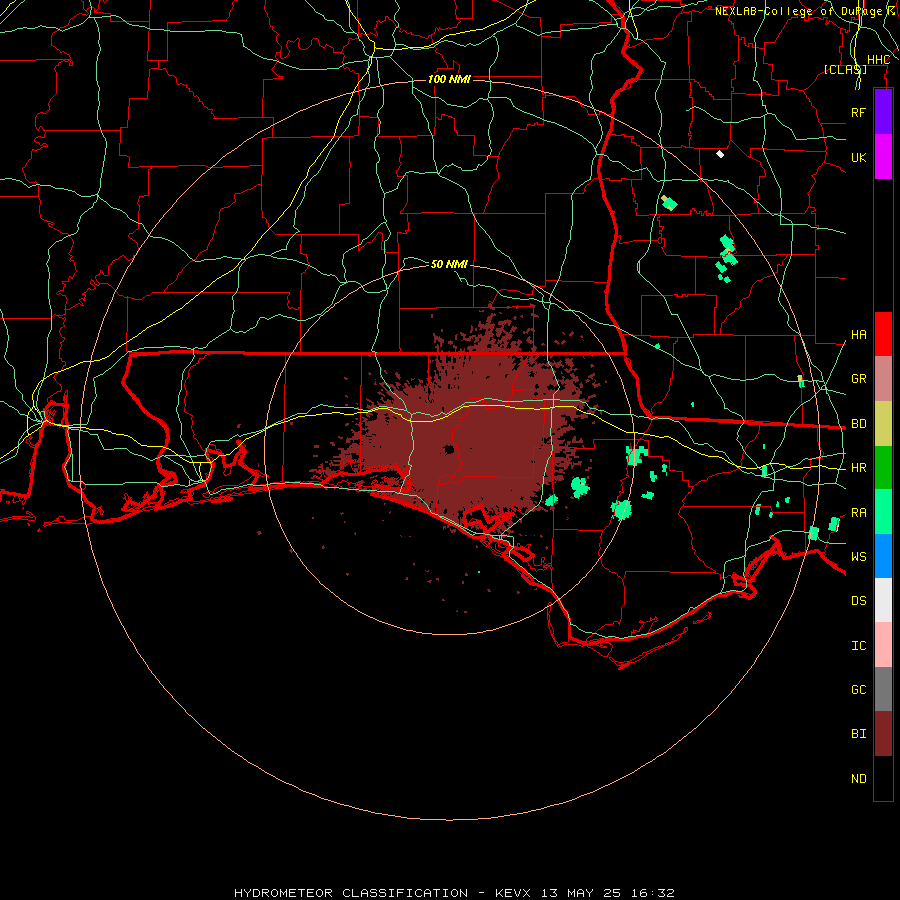Image resolution: width=900 pixels, height=900 pixels.
Task: Click the HA red legend swatch
Action: [x=883, y=334]
